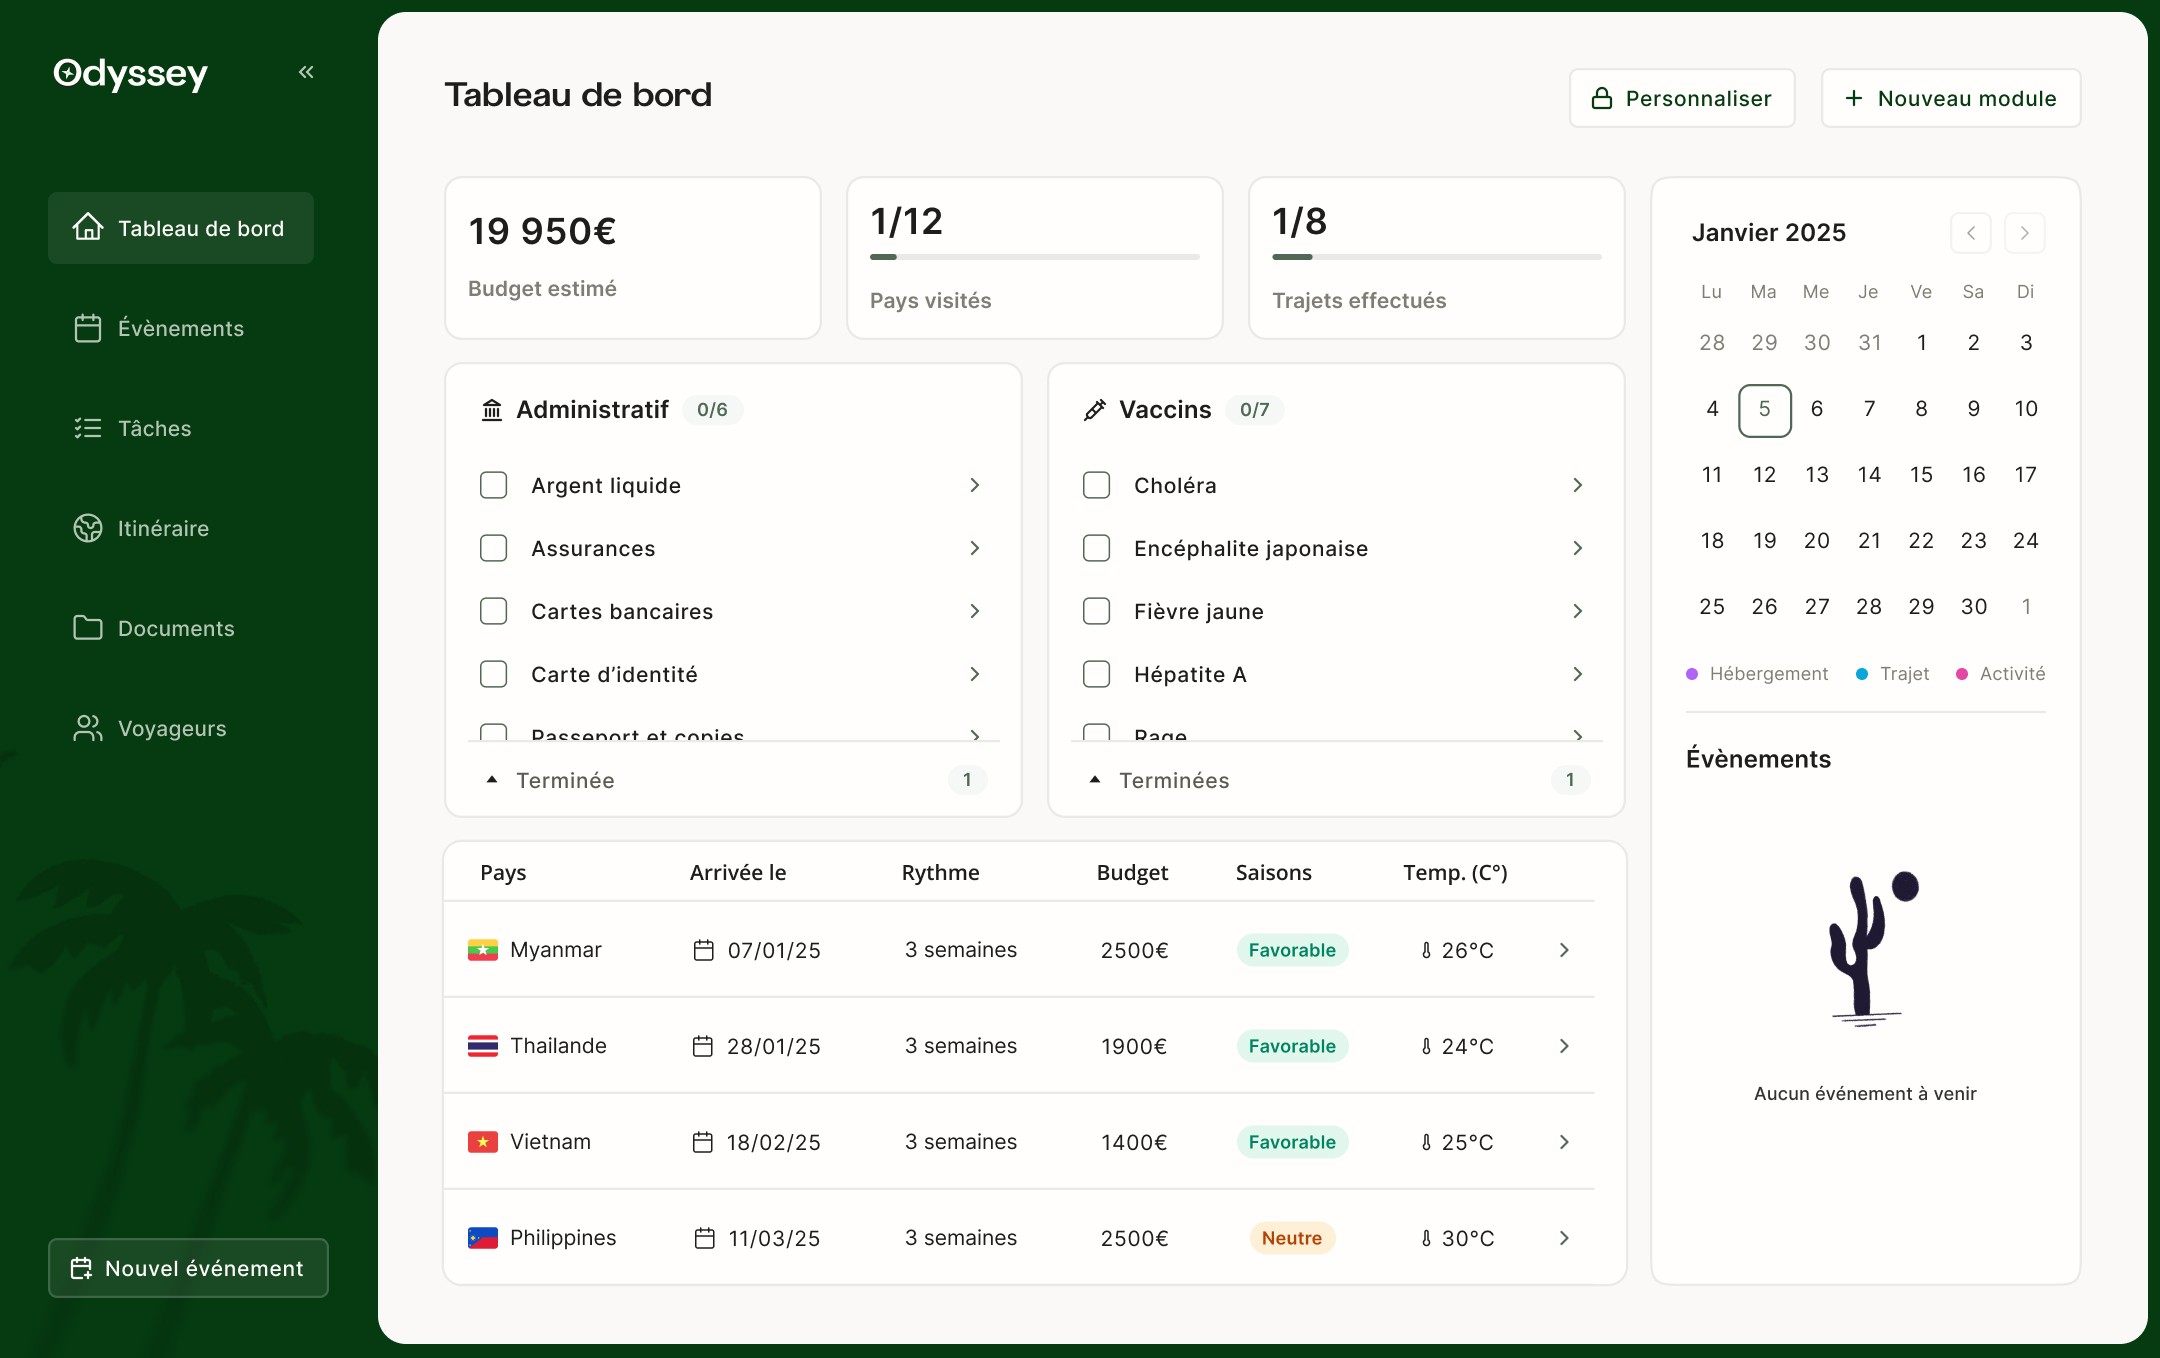
Task: Expand the Terminées section in Vaccins
Action: tap(1173, 780)
